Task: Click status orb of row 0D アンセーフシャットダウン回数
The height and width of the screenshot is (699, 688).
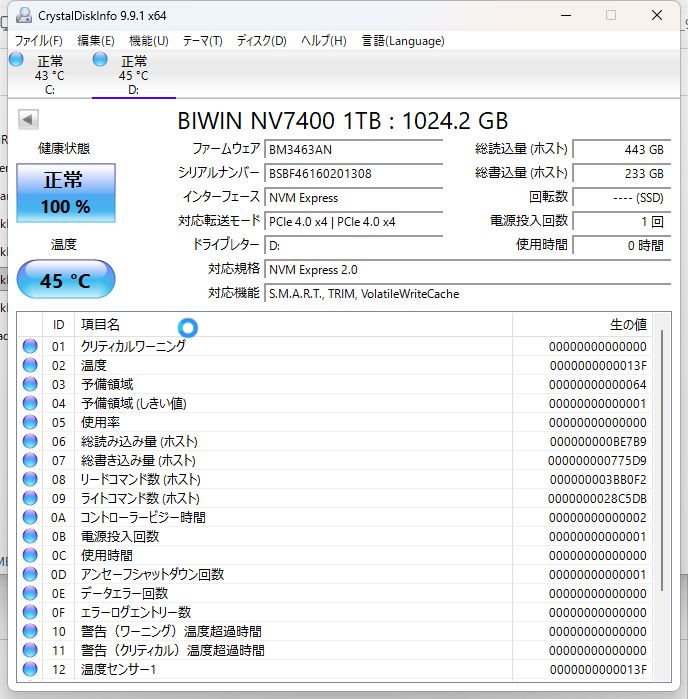Action: (30, 574)
